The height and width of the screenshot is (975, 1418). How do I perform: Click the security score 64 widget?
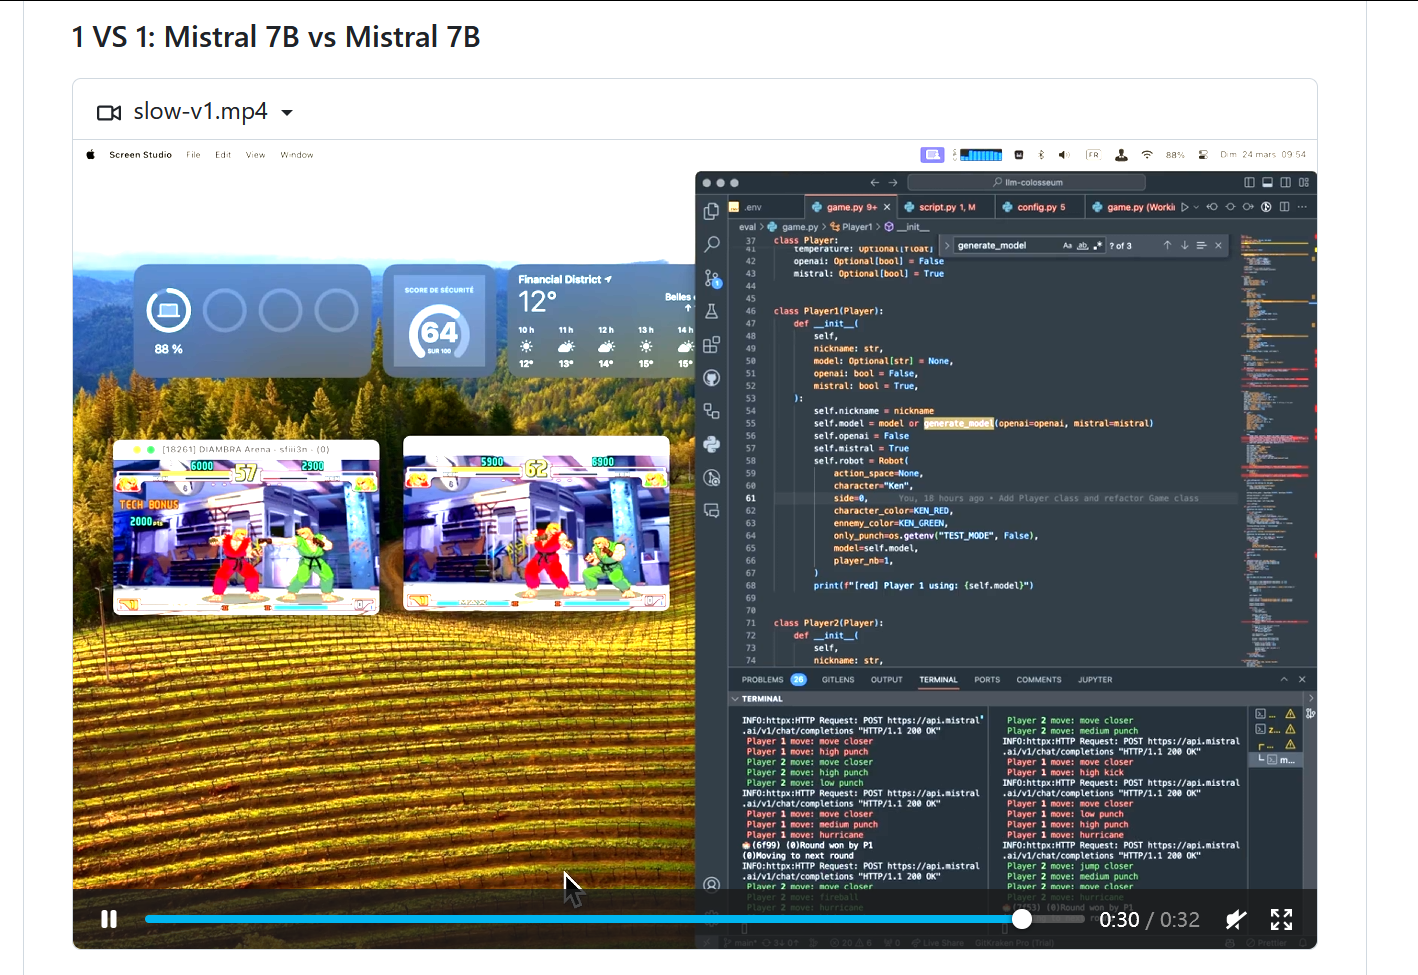(439, 320)
